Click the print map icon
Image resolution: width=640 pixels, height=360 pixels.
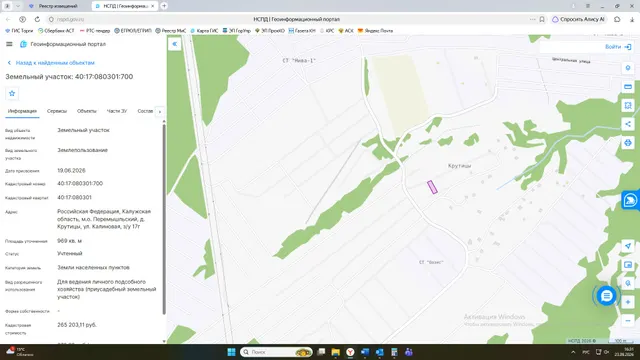628,143
